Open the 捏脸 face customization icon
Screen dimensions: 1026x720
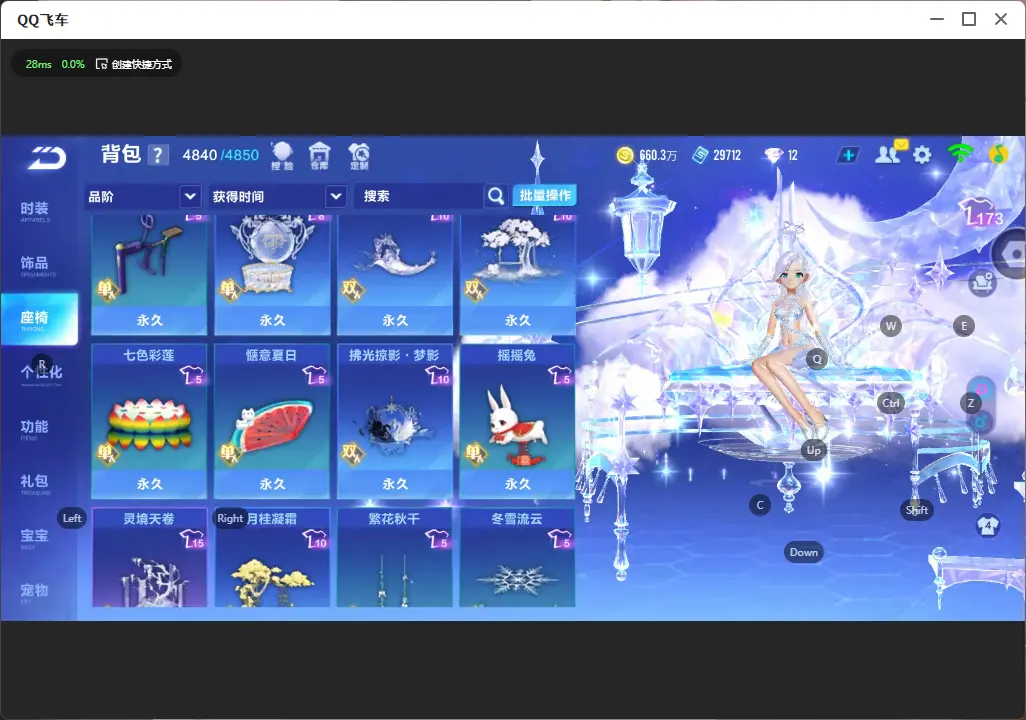[282, 156]
